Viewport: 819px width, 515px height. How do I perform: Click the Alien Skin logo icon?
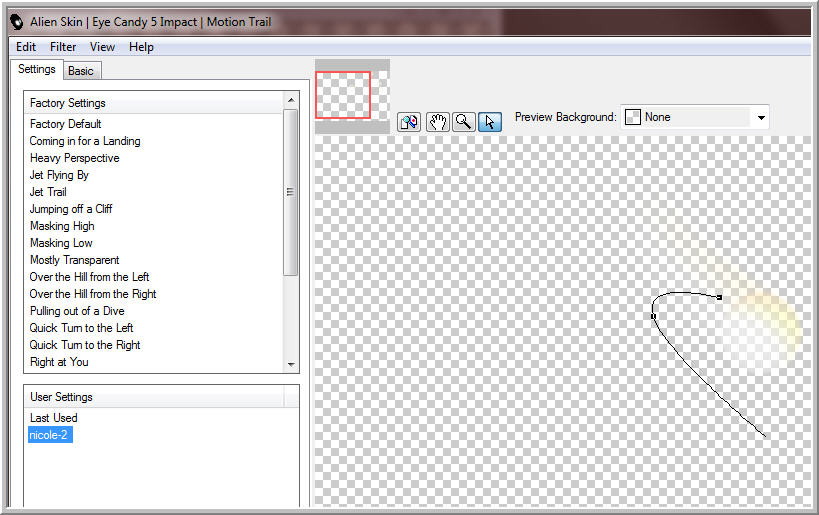pos(17,22)
